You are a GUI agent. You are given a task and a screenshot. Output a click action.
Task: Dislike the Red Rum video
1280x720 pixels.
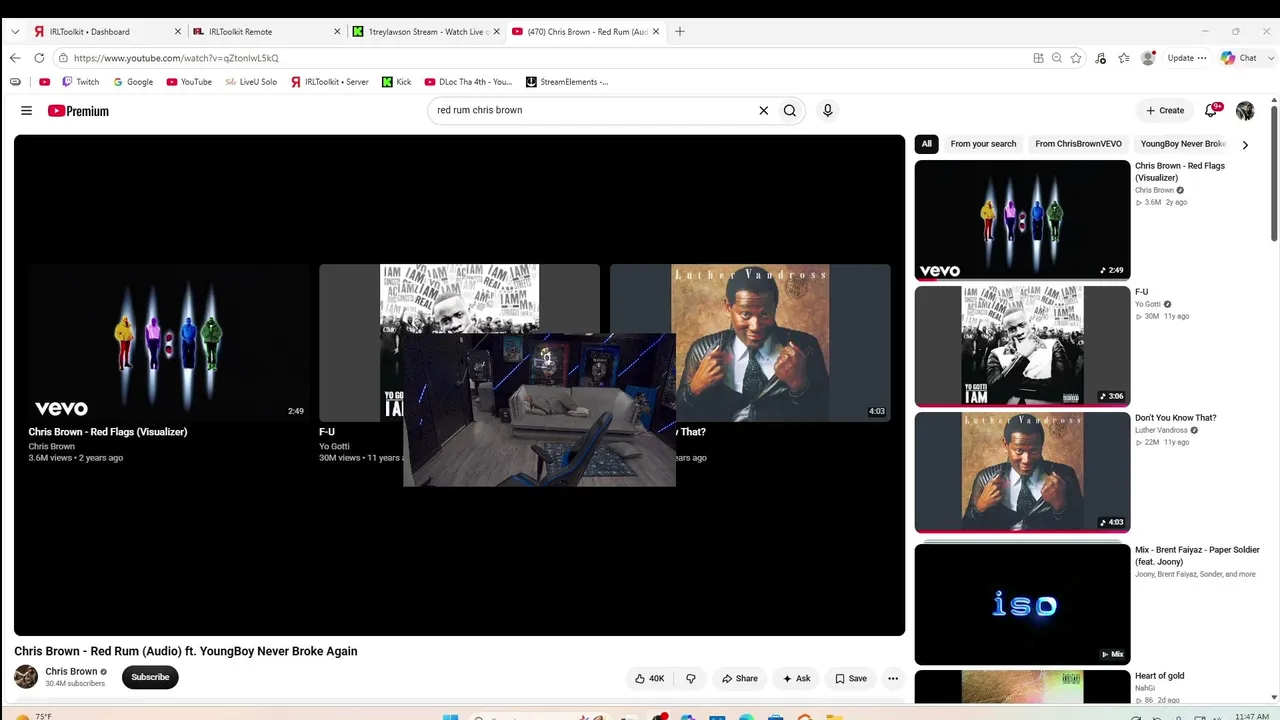[x=690, y=678]
